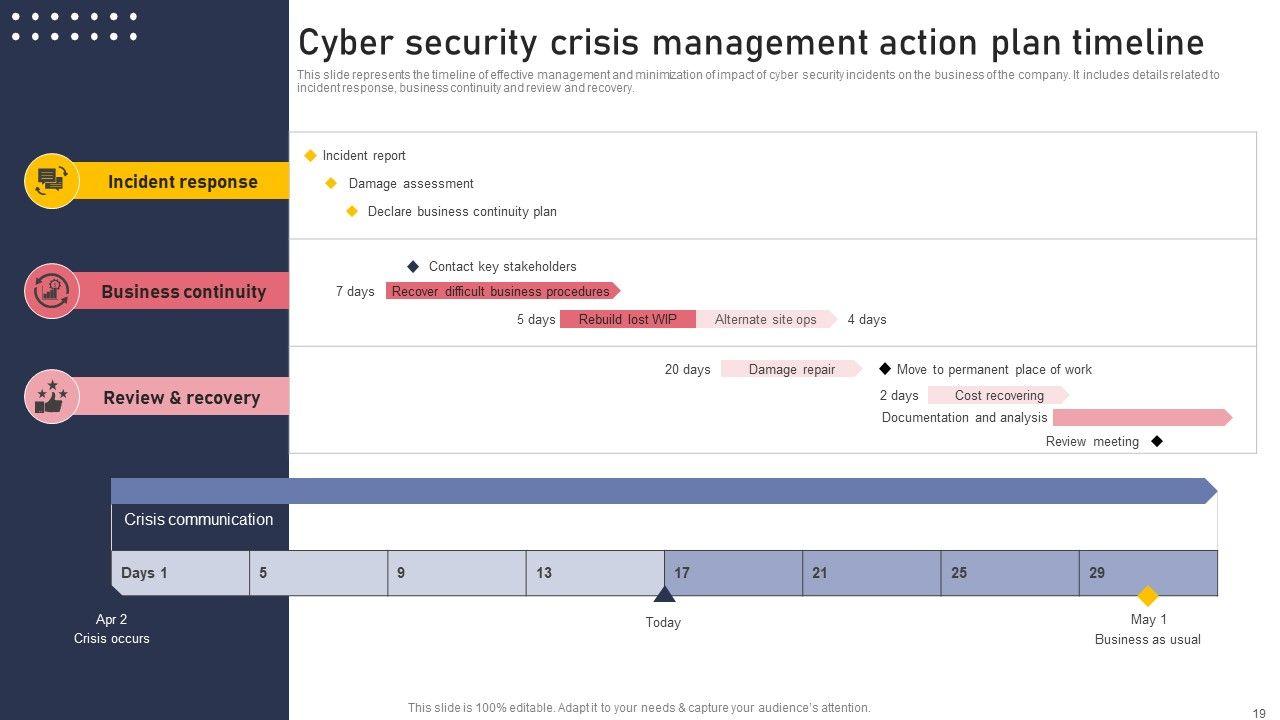Select the Rebuild lost WIP bar
The height and width of the screenshot is (720, 1280).
coord(627,319)
